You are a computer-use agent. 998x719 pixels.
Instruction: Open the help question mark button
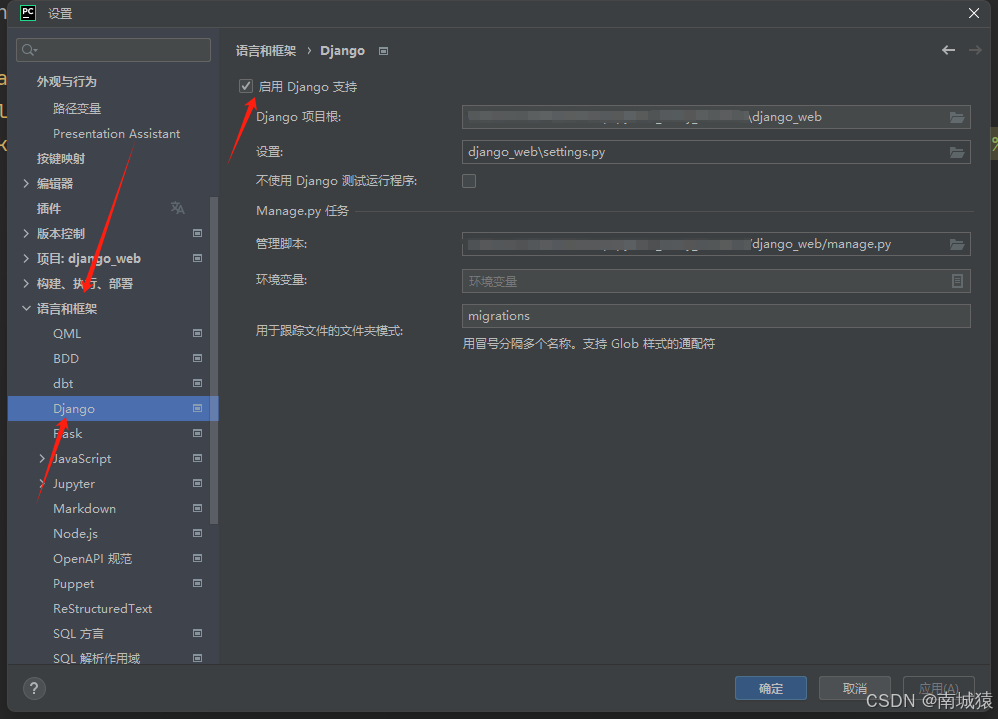[x=34, y=688]
